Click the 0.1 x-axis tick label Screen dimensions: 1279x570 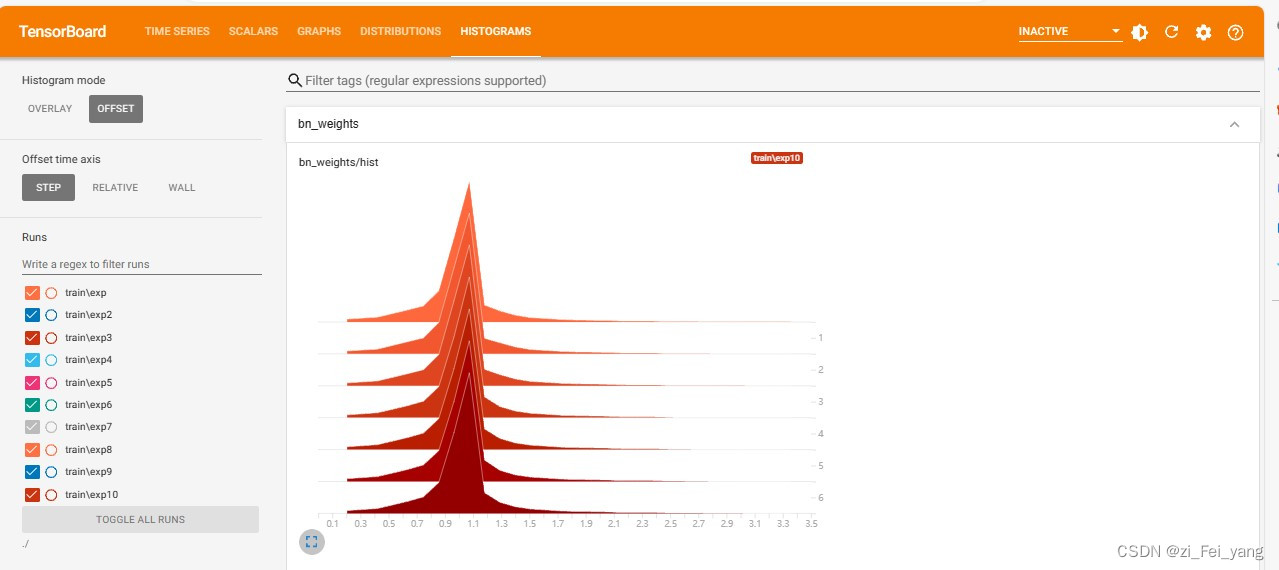point(332,523)
